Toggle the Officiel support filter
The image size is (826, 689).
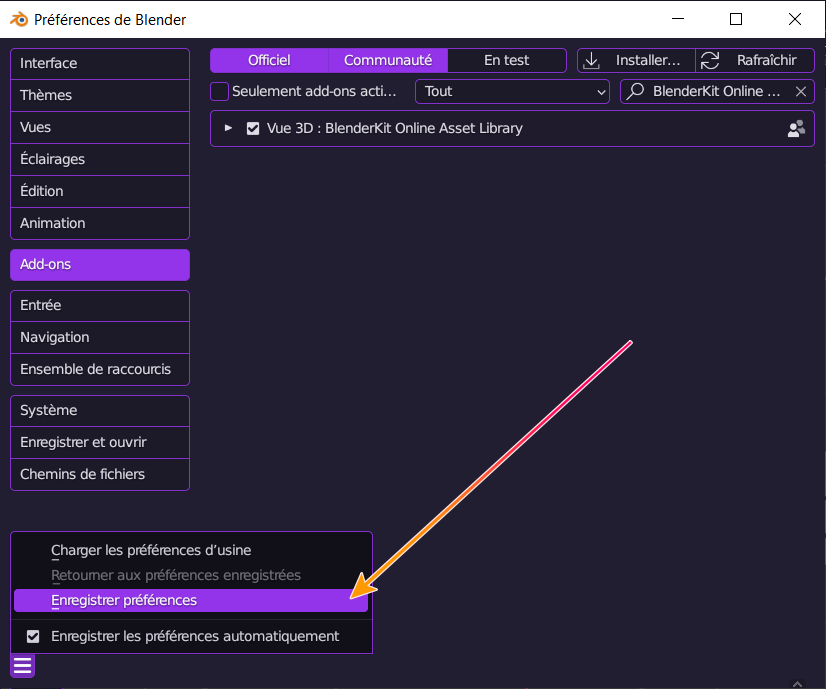tap(269, 61)
